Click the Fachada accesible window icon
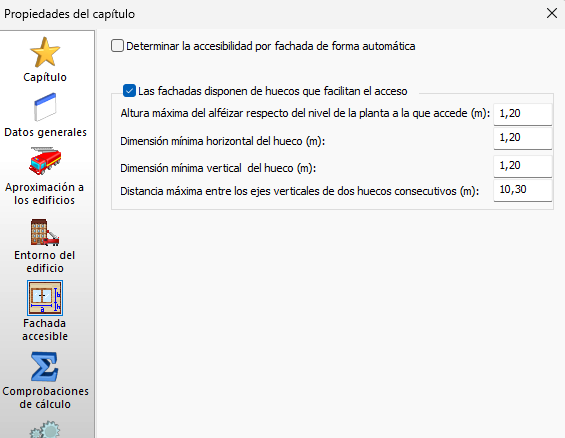 tap(45, 298)
